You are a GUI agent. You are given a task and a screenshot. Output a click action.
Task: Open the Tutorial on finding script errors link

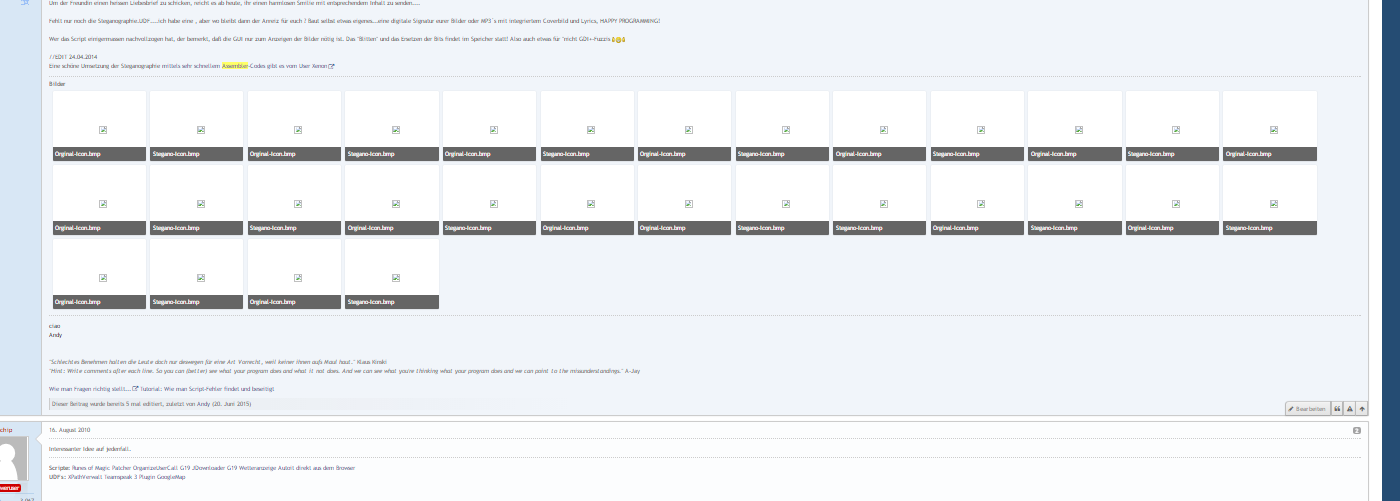[211, 387]
